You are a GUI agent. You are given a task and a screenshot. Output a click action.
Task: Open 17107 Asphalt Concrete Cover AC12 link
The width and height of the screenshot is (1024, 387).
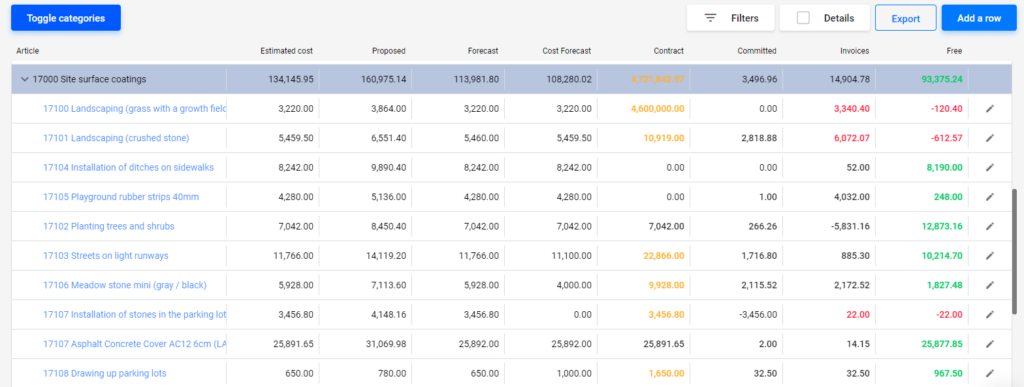point(135,344)
